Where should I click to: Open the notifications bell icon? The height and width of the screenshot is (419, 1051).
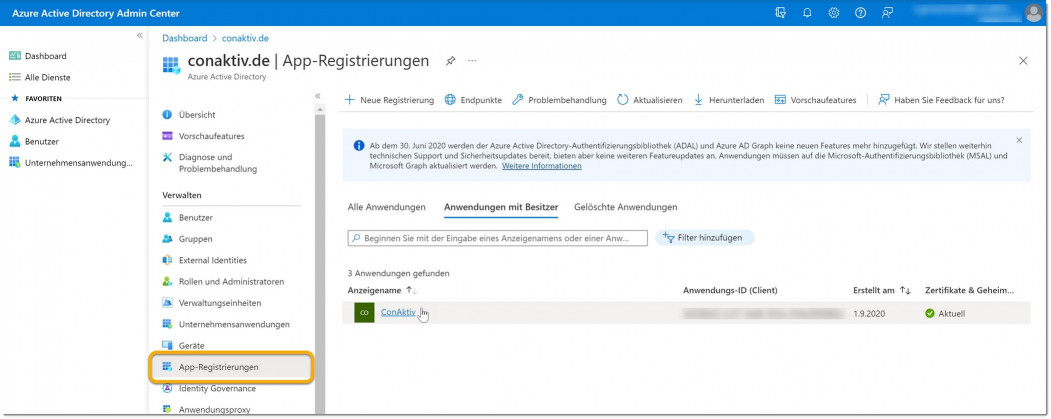807,13
